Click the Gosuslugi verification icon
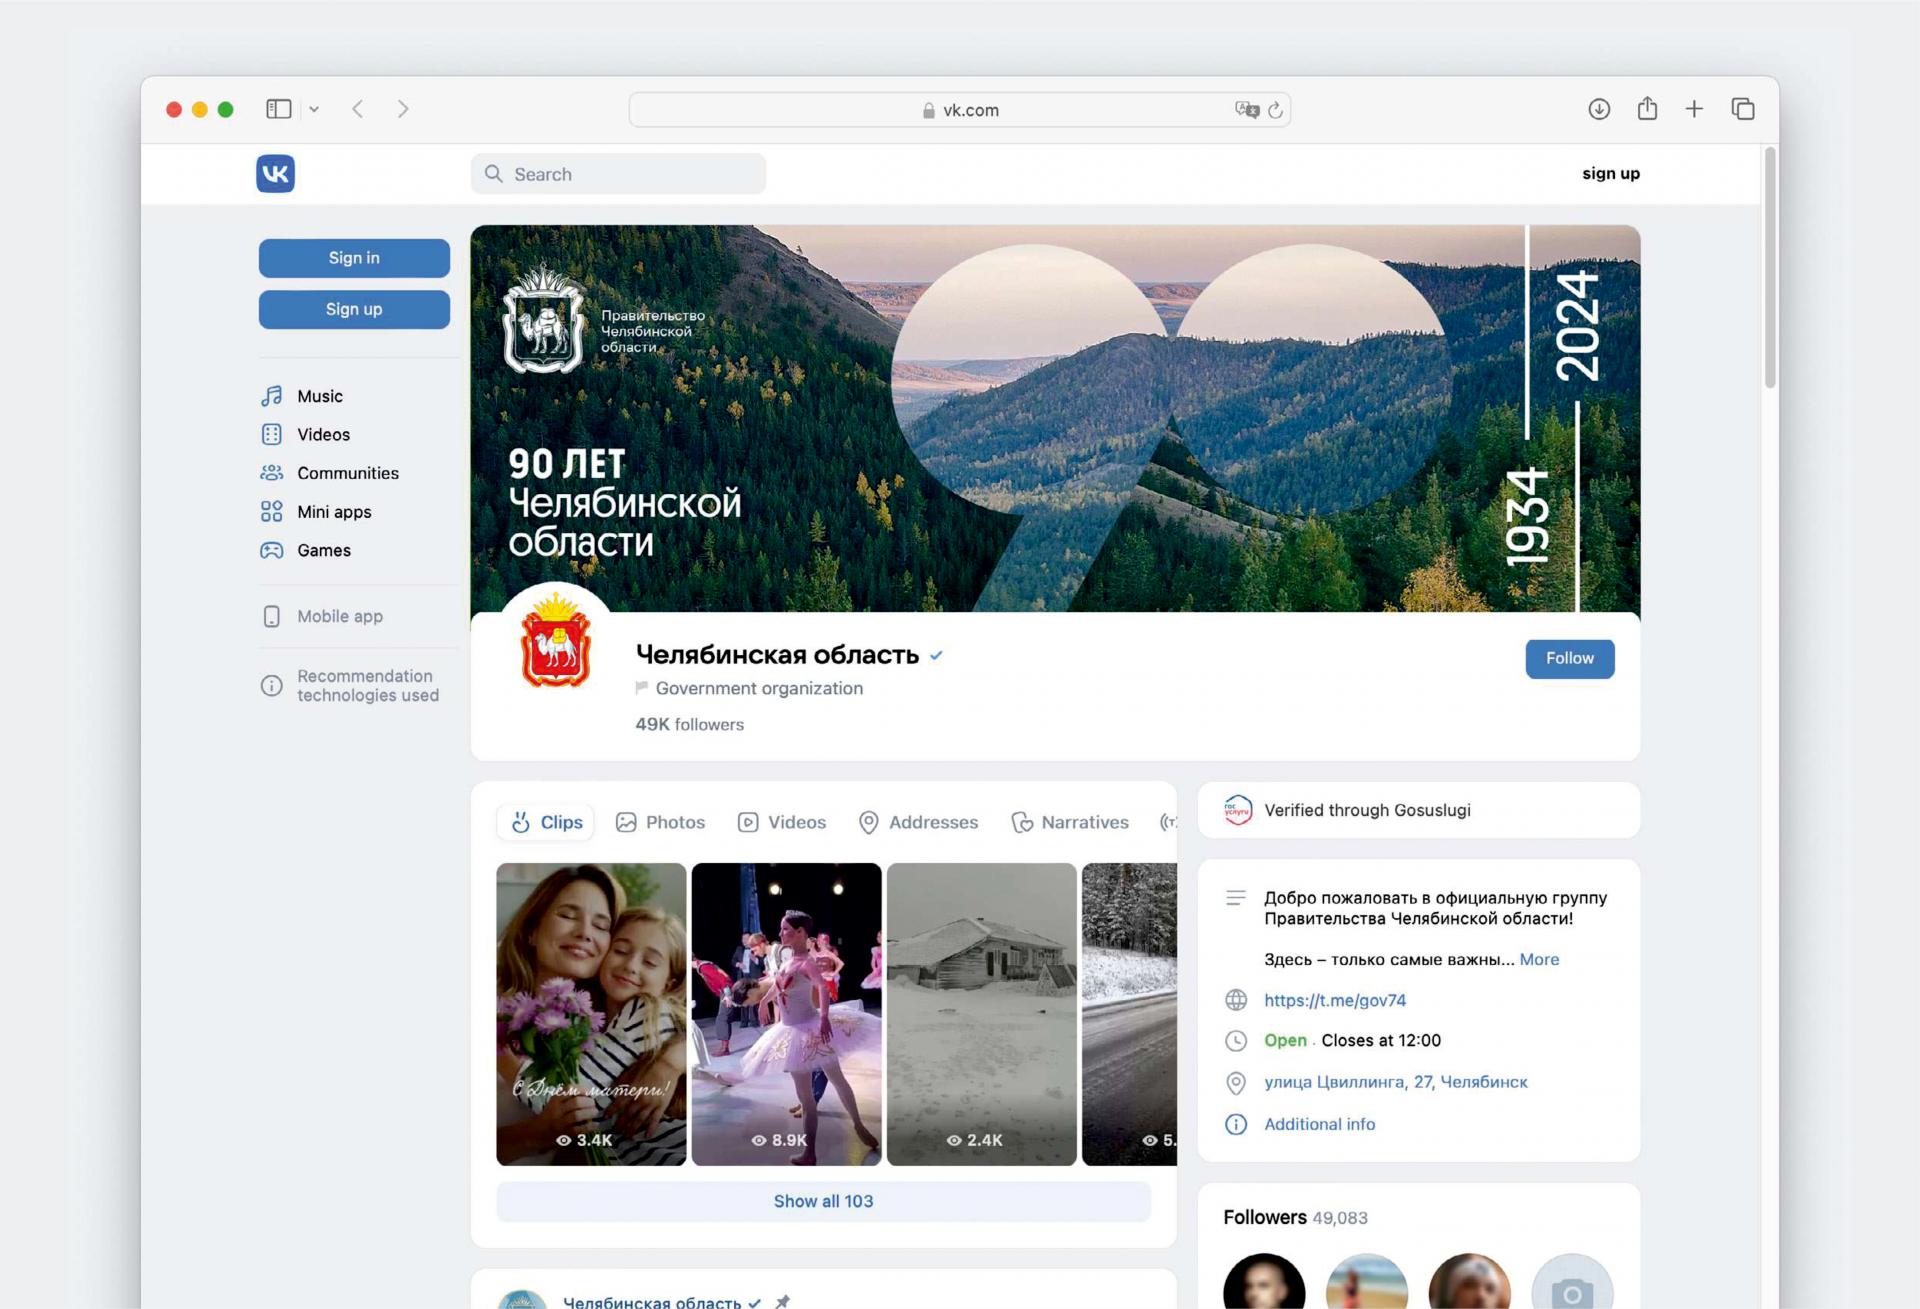This screenshot has width=1920, height=1309. point(1238,810)
